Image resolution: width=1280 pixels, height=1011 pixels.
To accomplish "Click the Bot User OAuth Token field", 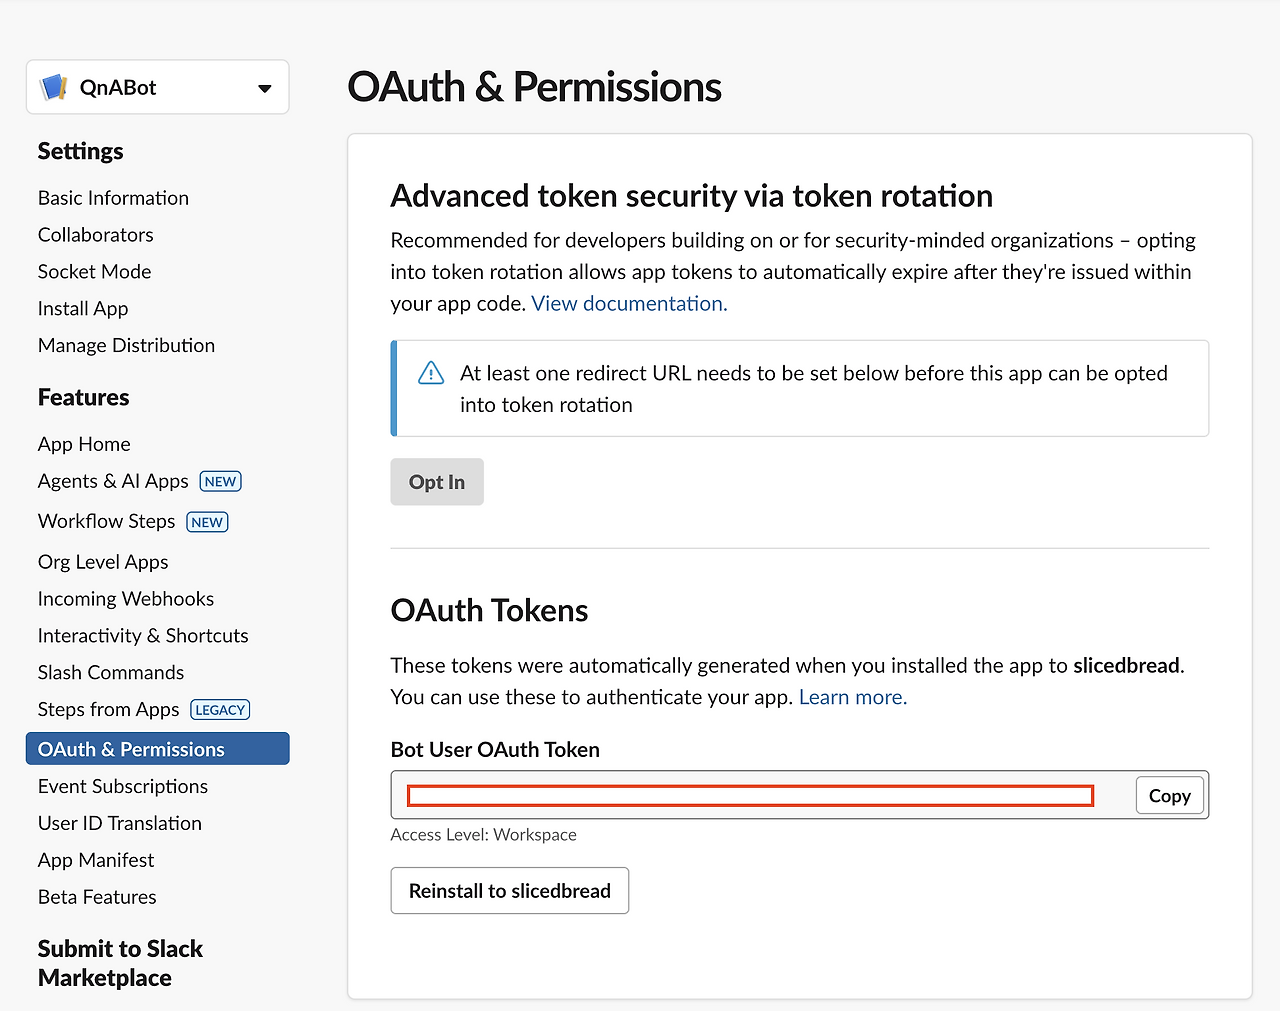I will (x=750, y=796).
